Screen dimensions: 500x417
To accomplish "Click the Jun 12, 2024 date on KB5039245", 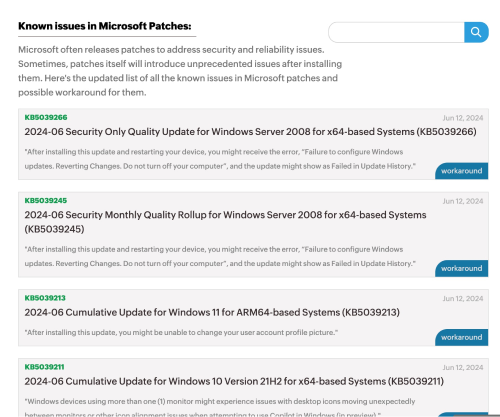I will [463, 201].
